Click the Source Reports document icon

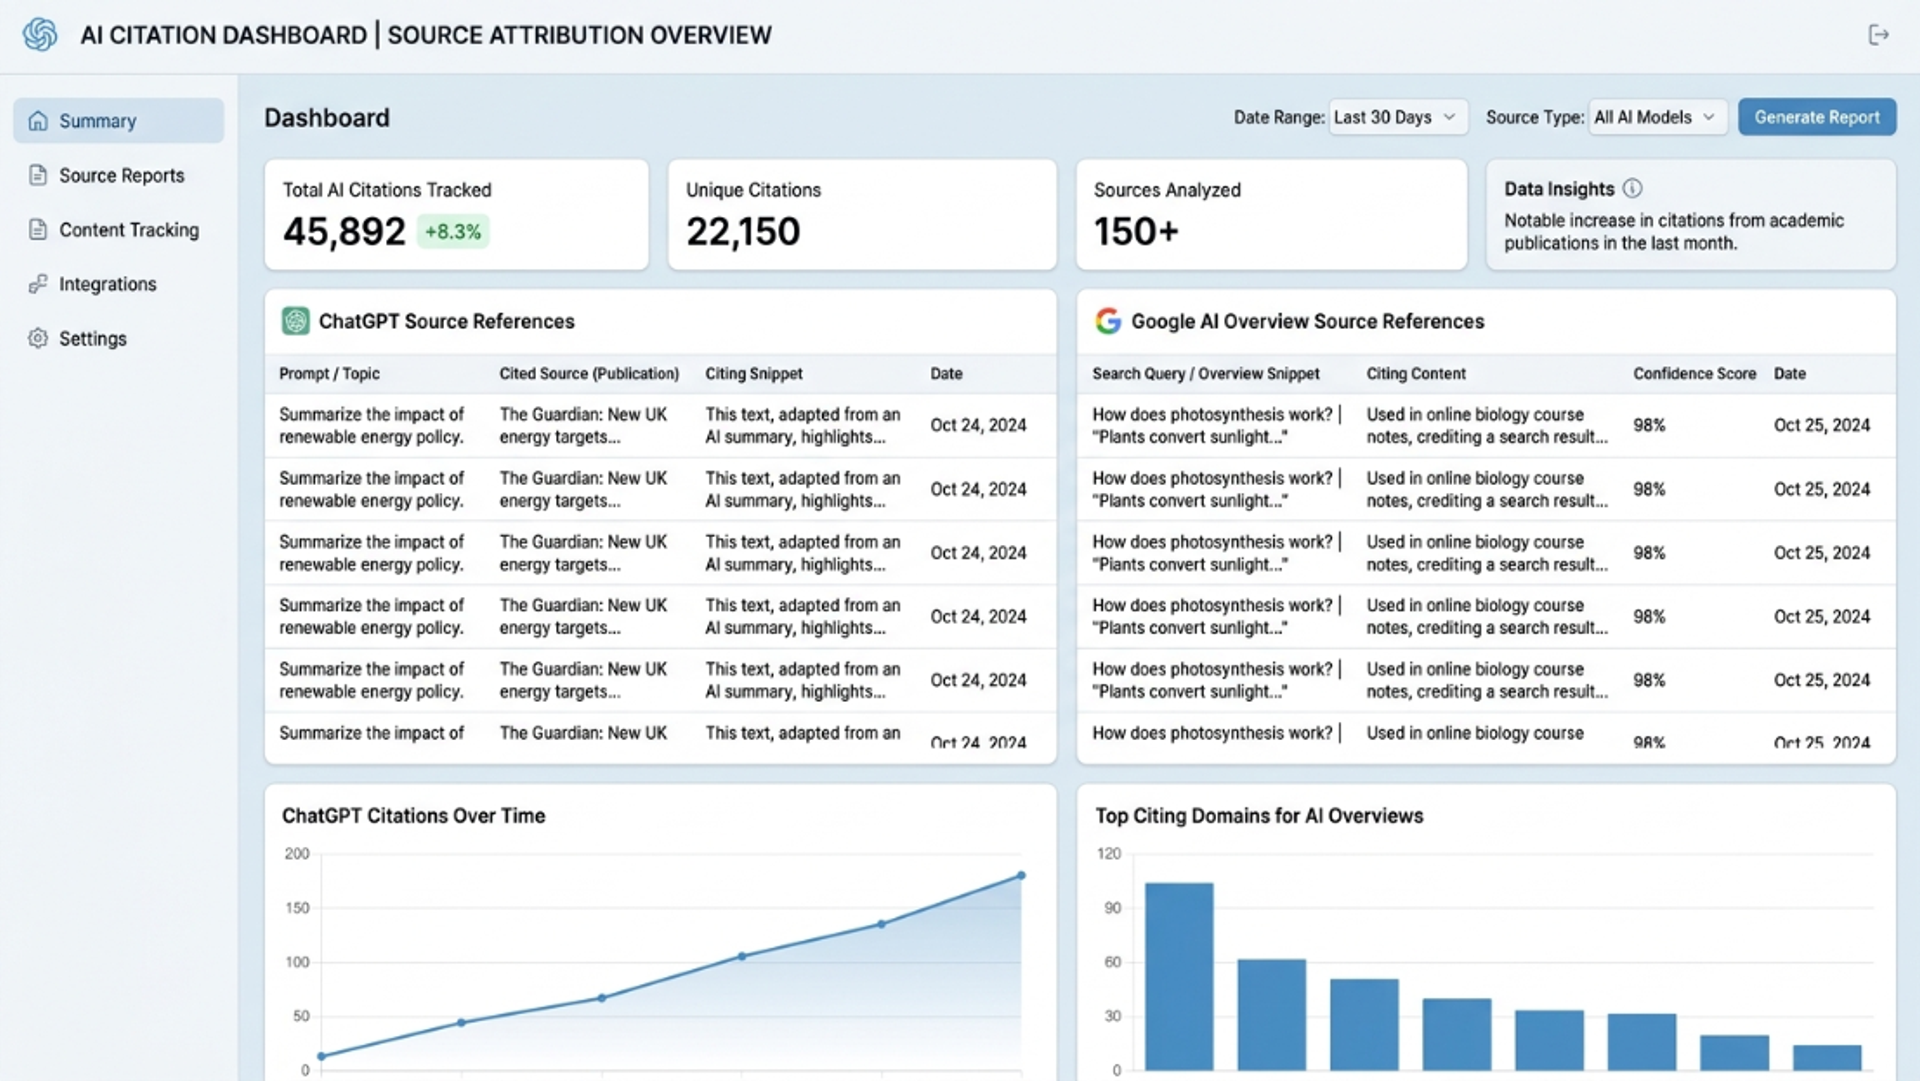(x=38, y=175)
